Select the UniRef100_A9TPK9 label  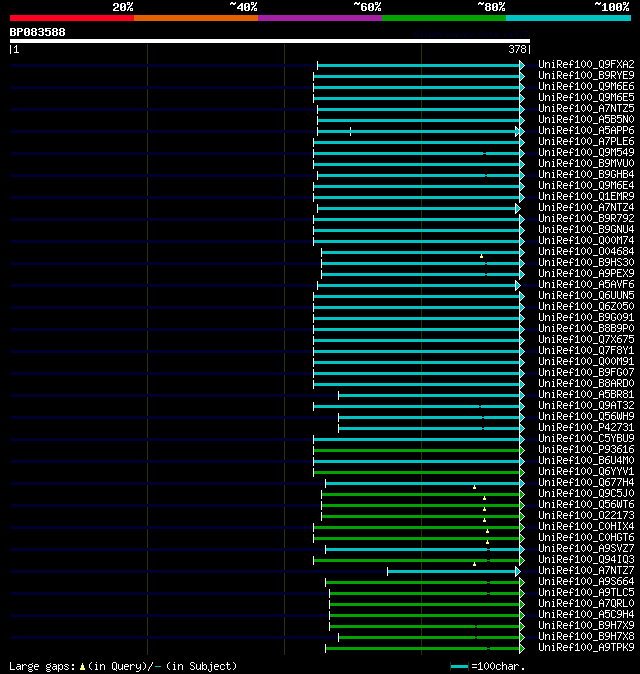click(x=586, y=648)
